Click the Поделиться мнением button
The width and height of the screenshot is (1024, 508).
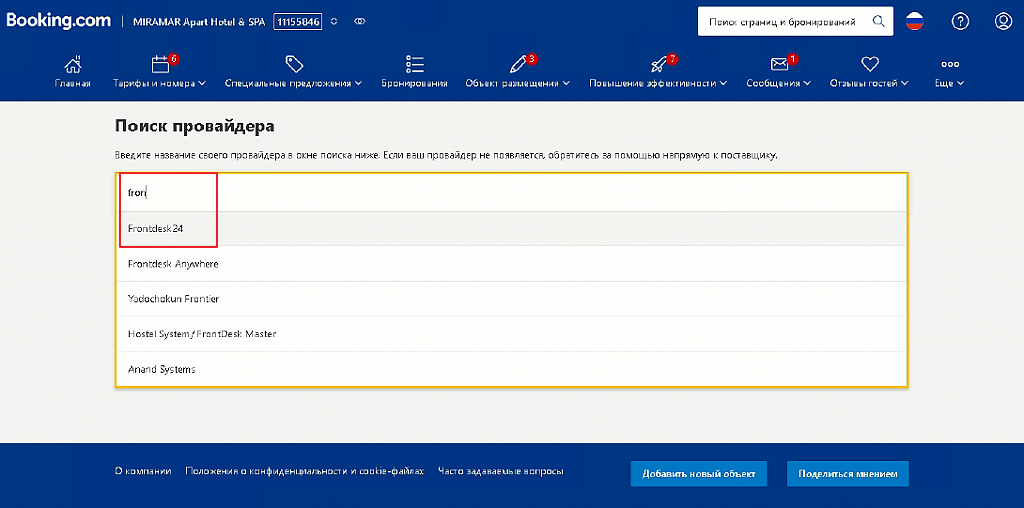click(x=848, y=473)
